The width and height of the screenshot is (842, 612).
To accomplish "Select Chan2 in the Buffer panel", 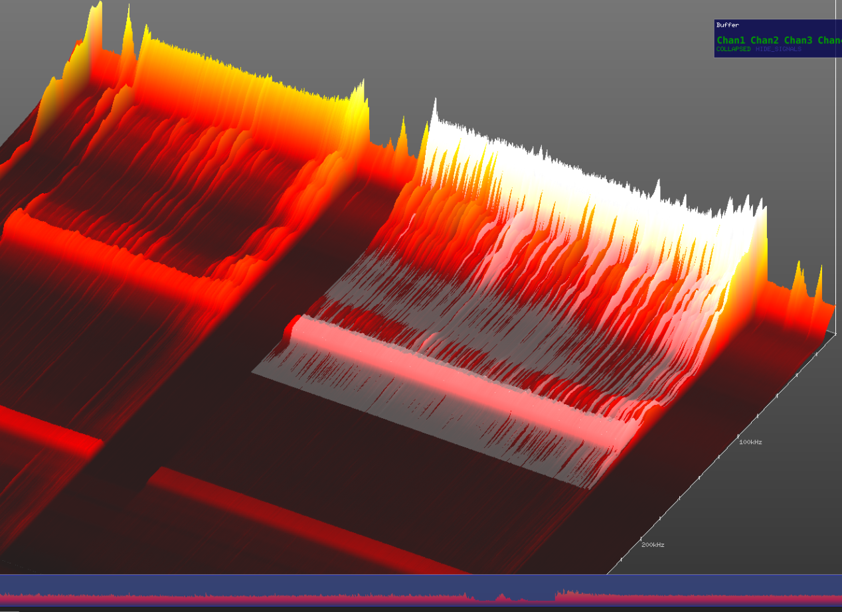I will click(764, 40).
